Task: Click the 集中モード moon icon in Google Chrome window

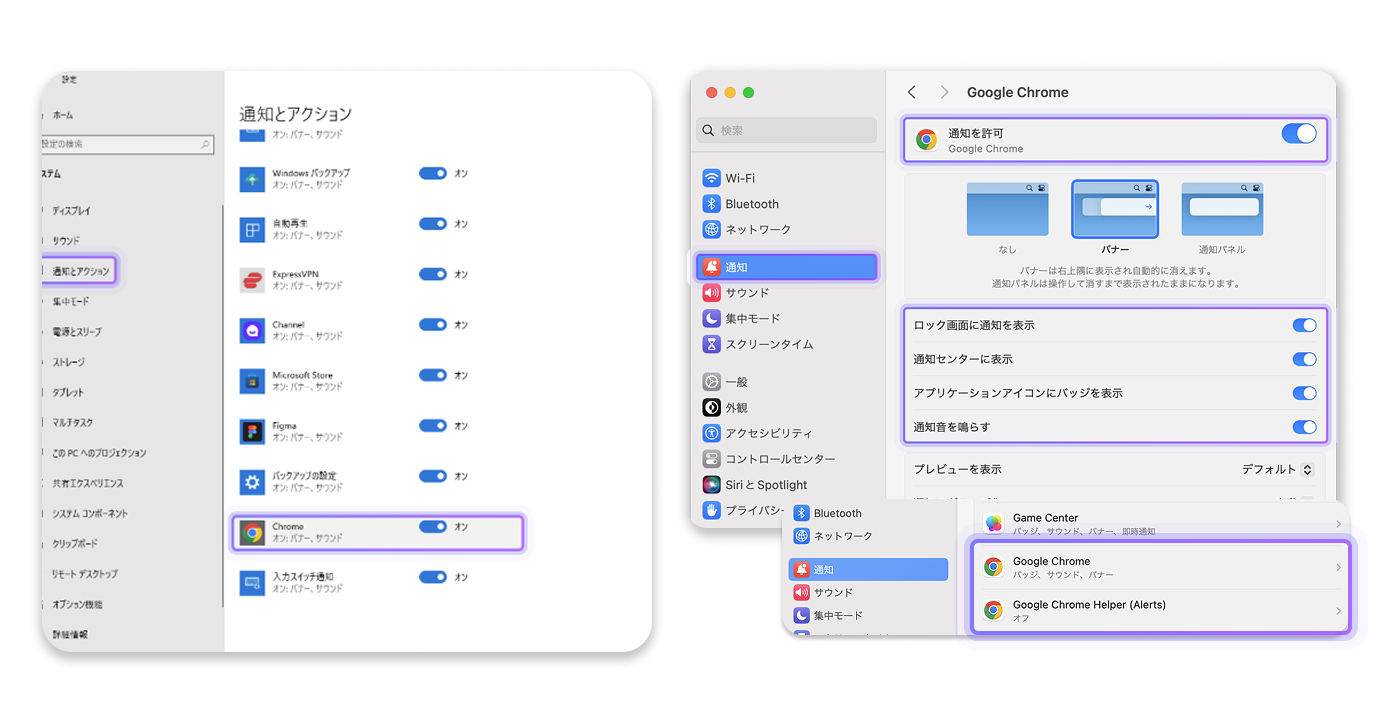Action: 712,318
